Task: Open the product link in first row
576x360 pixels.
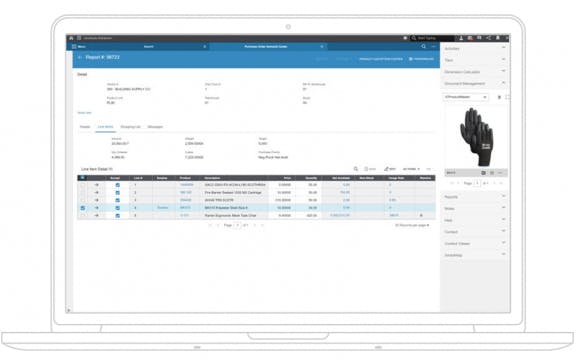Action: coord(187,185)
